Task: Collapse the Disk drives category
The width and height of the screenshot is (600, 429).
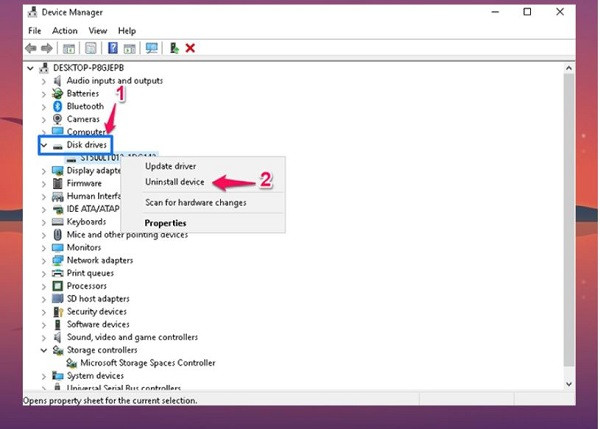Action: (44, 145)
